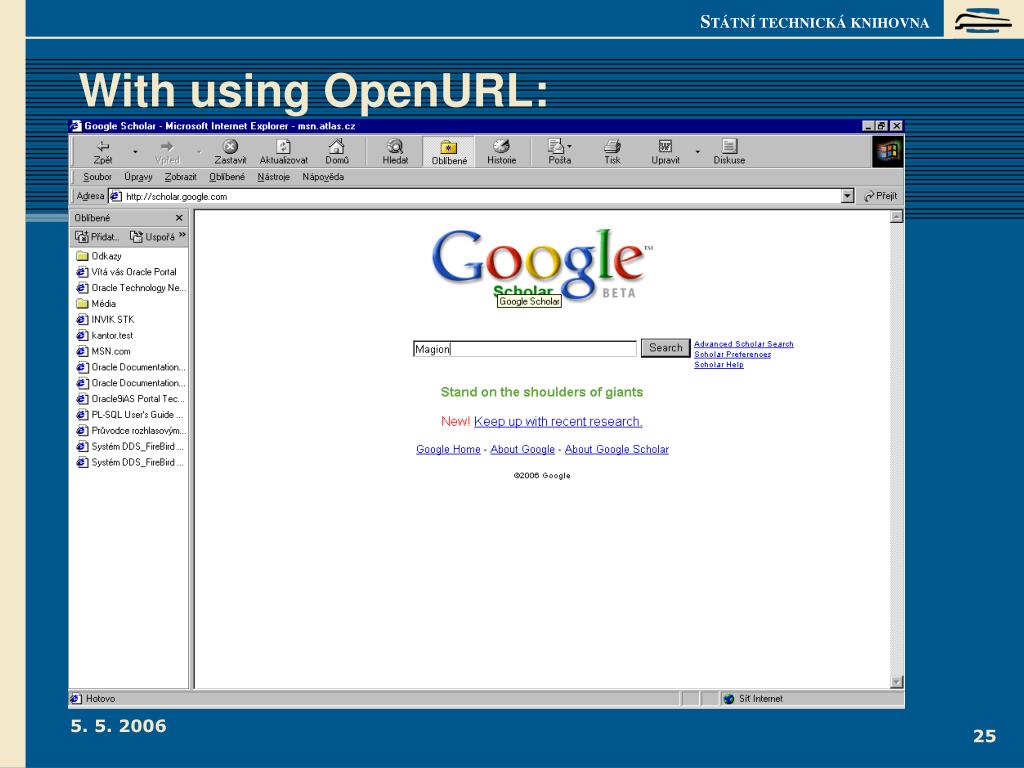Open the address bar dropdown list

pyautogui.click(x=847, y=196)
